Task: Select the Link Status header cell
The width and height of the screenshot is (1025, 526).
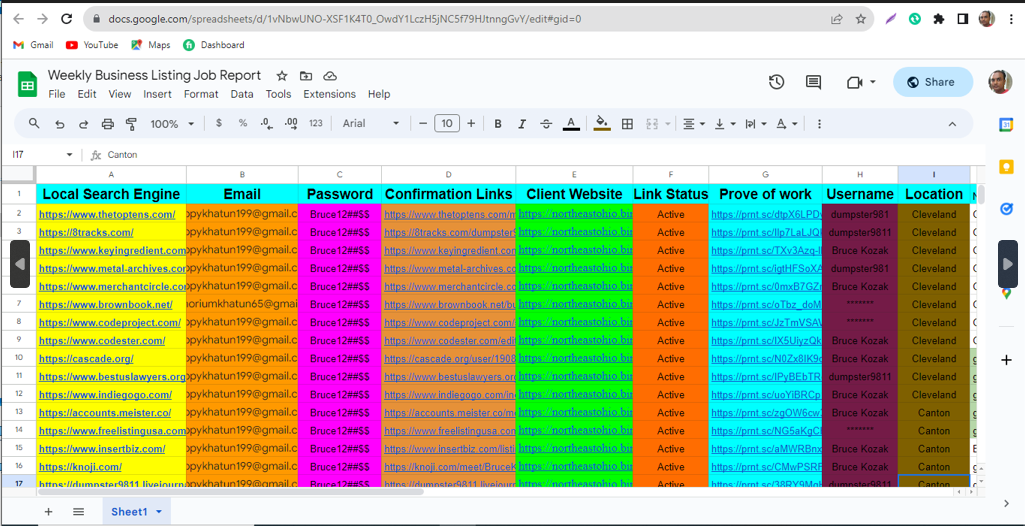Action: click(x=671, y=194)
